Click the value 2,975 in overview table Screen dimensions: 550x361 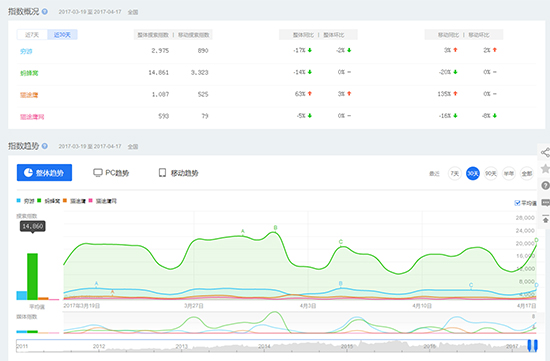(160, 51)
